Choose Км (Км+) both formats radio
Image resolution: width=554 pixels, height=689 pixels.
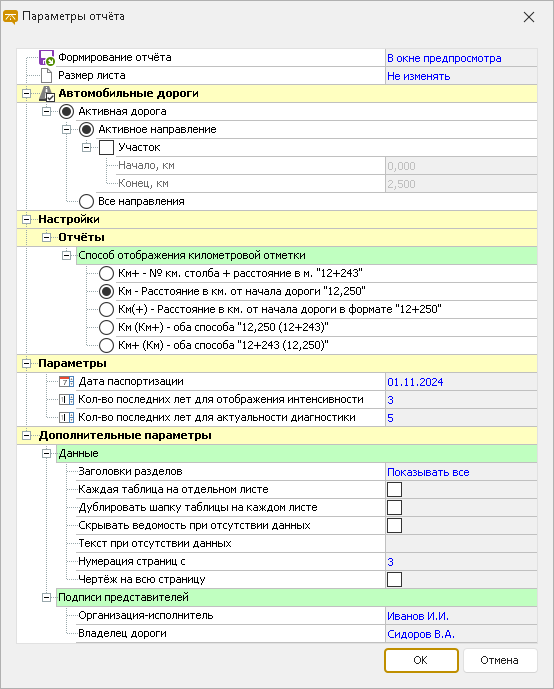pos(106,327)
